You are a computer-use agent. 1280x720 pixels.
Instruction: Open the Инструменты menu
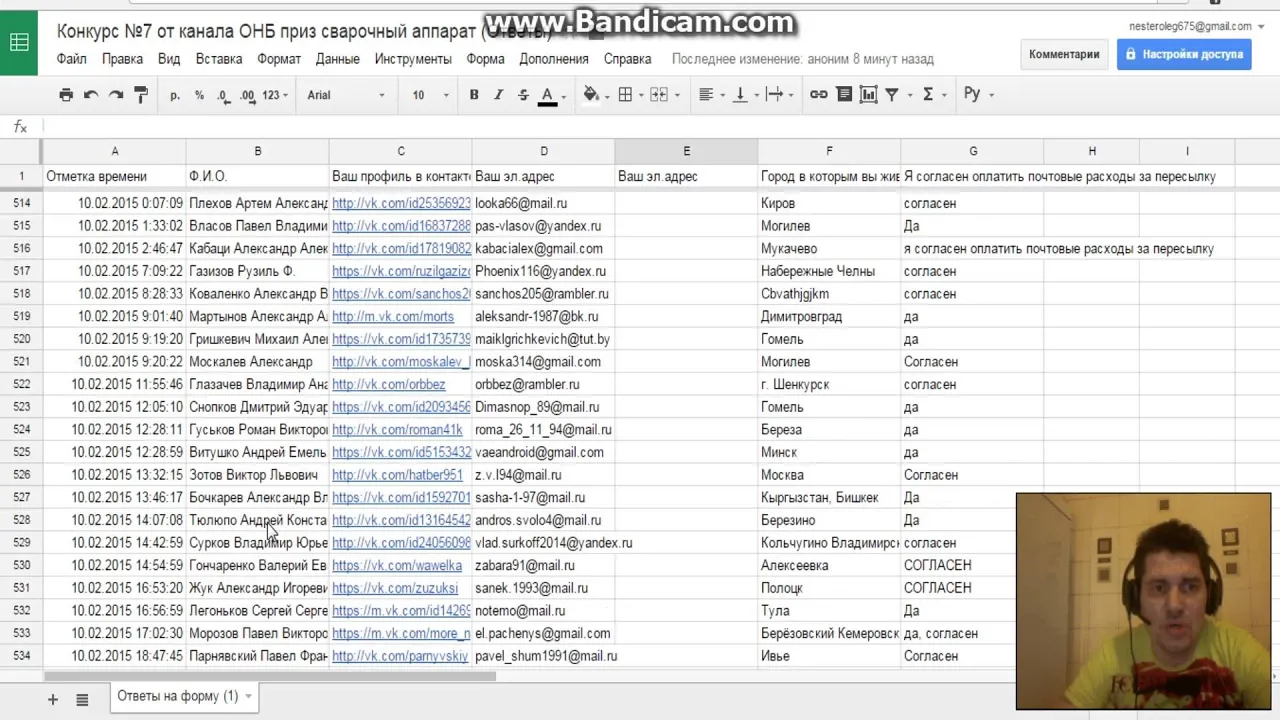click(x=413, y=59)
